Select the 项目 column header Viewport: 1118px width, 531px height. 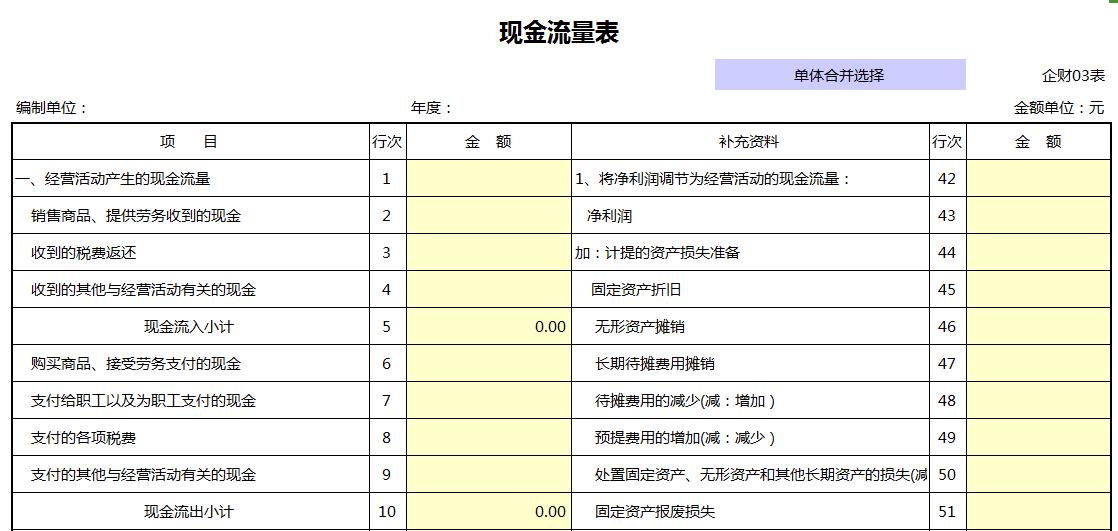click(x=190, y=142)
